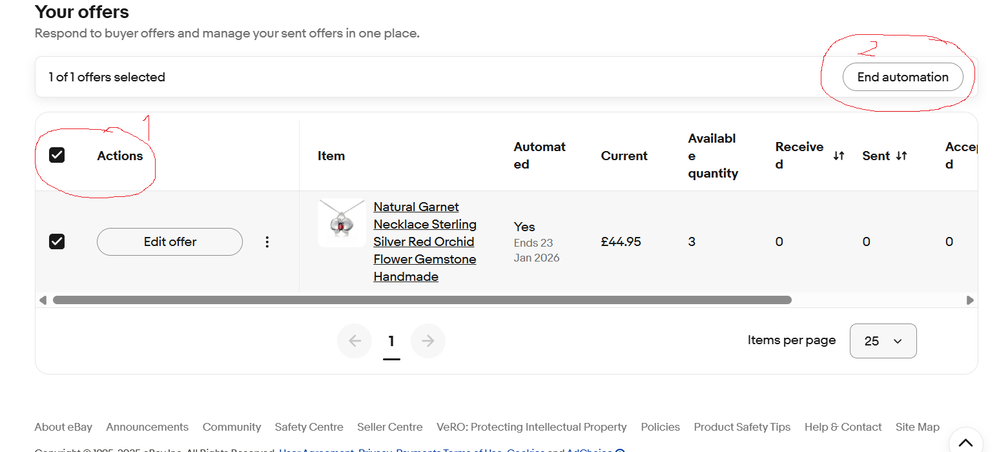Expand the Items per page dropdown
The height and width of the screenshot is (452, 999).
click(x=882, y=341)
